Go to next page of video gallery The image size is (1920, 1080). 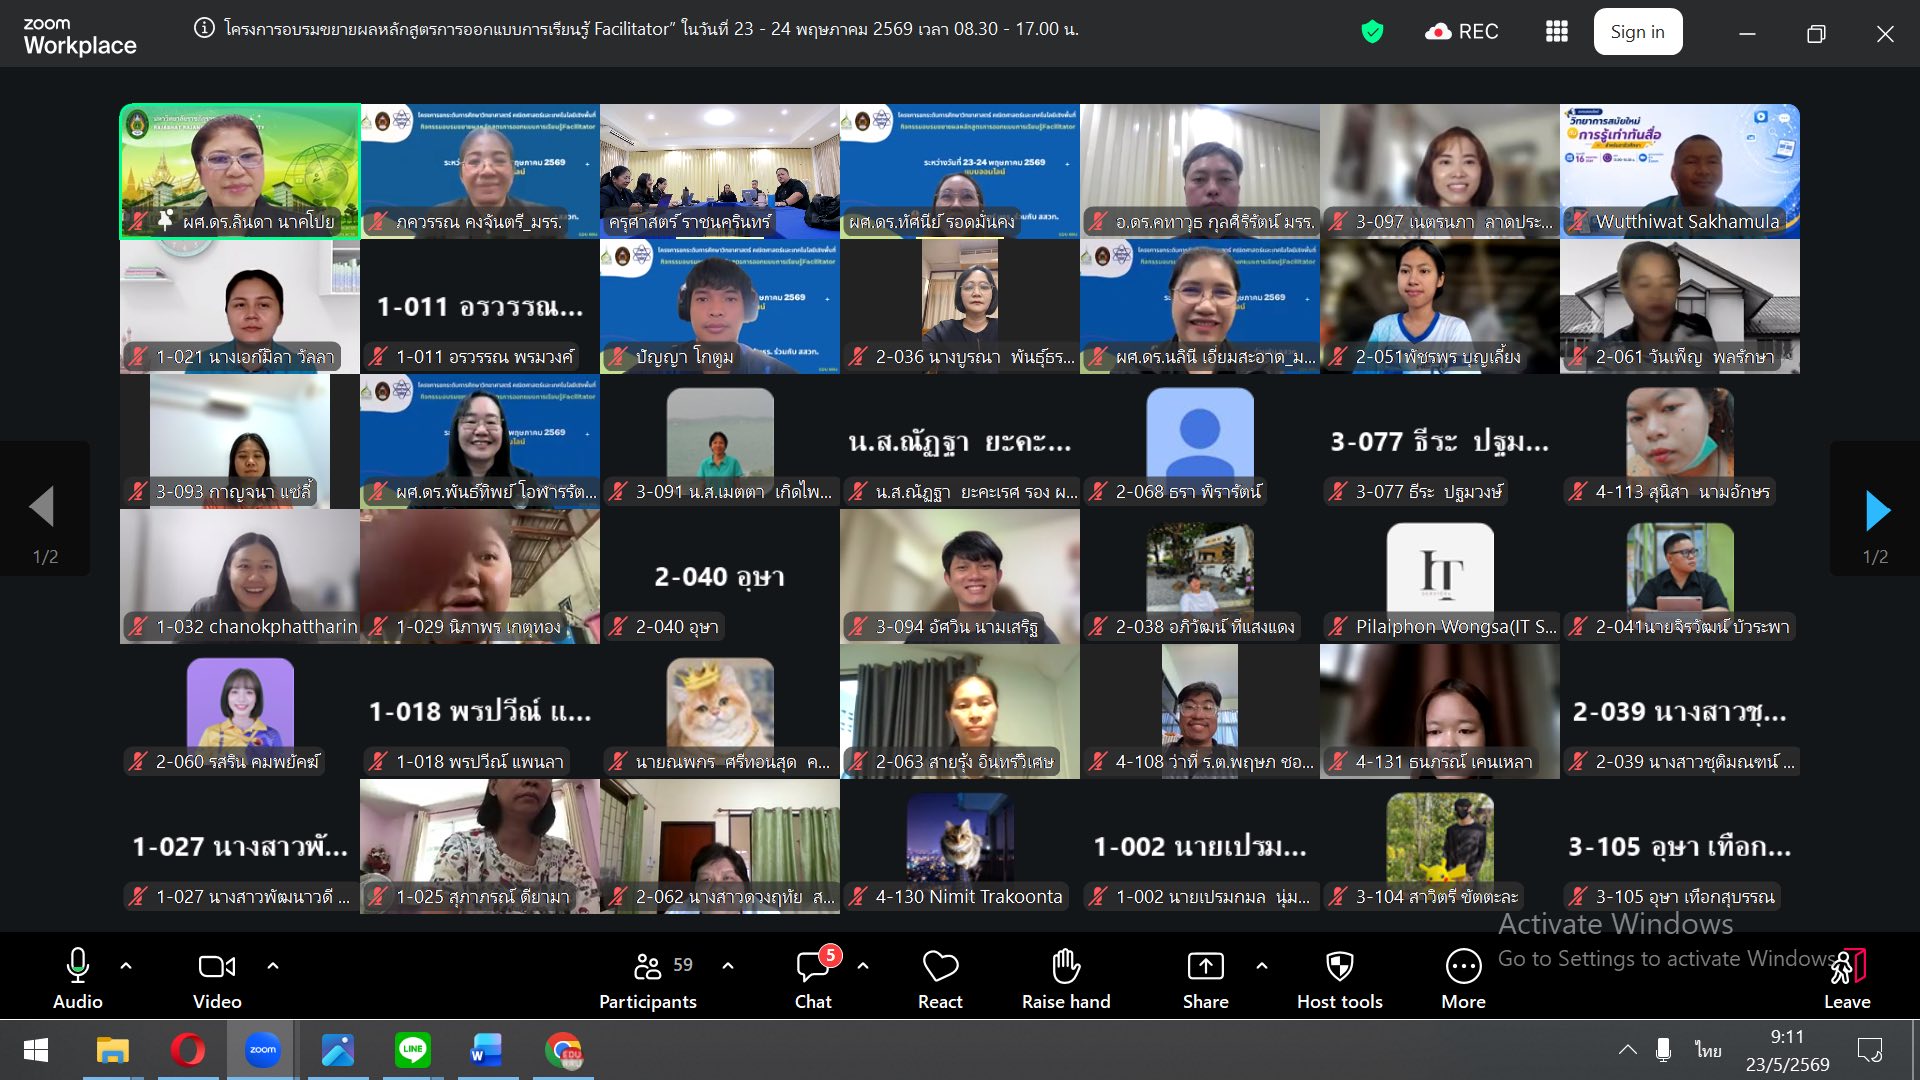[1876, 510]
